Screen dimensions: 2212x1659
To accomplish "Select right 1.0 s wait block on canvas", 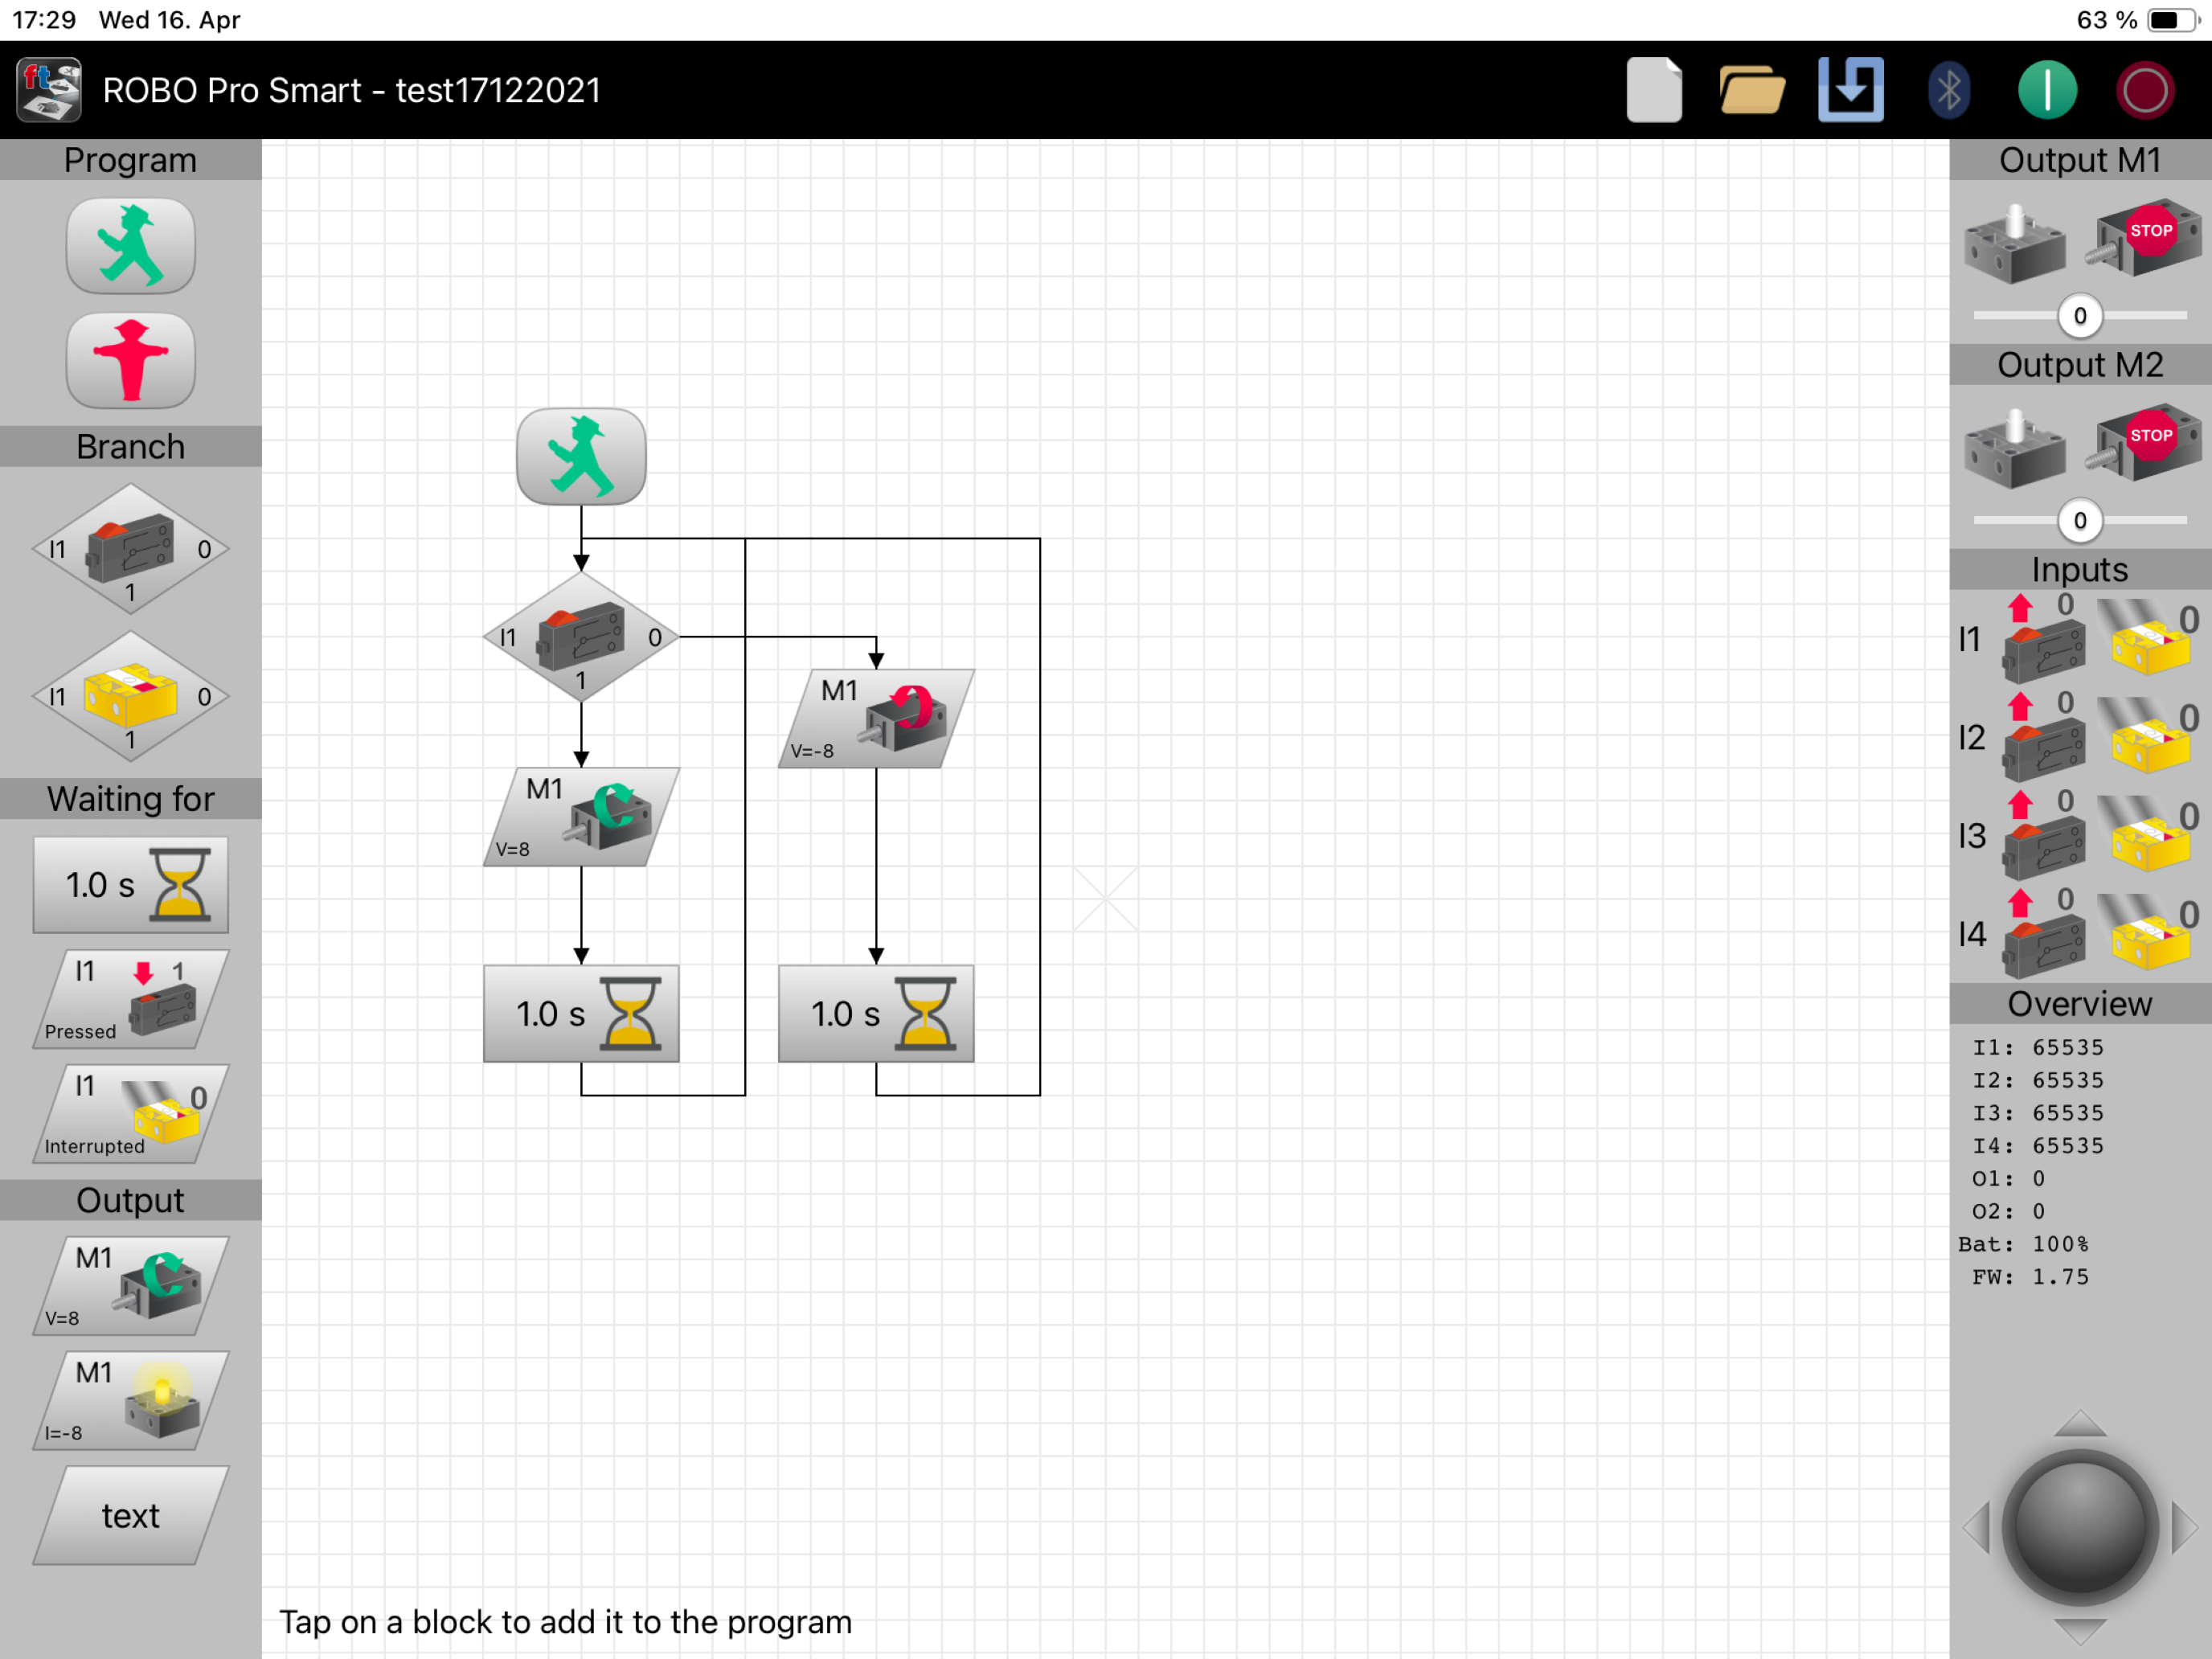I will click(x=876, y=1013).
